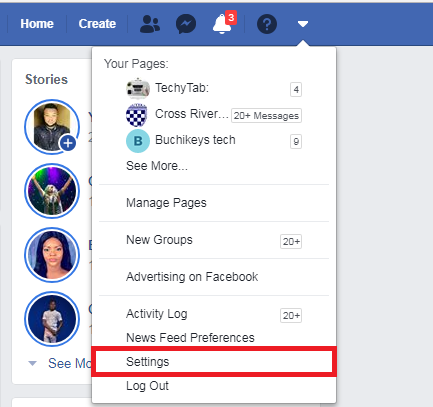Click the Buchikeys tech 9 badge
This screenshot has height=407, width=433.
(296, 141)
